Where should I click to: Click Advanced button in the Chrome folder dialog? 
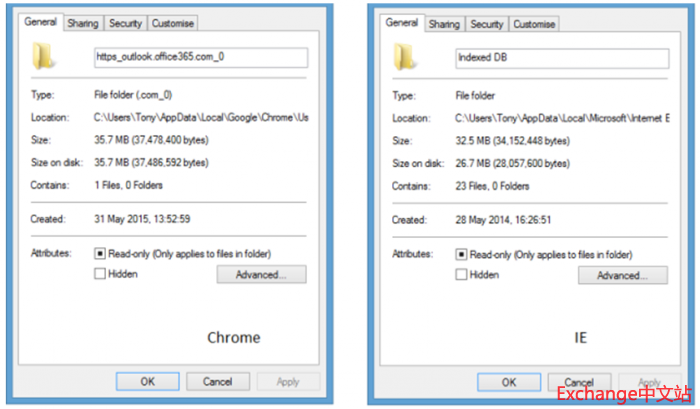[x=261, y=275]
